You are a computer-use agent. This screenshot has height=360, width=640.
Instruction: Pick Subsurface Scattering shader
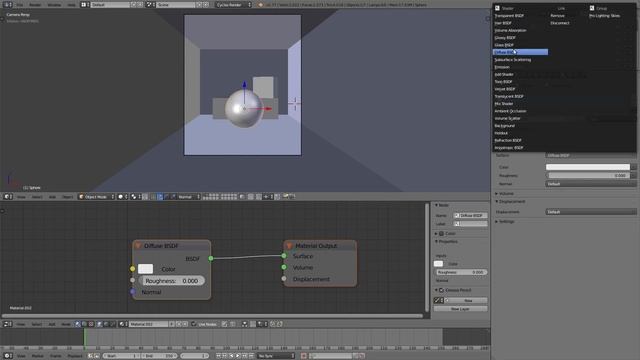[x=513, y=60]
